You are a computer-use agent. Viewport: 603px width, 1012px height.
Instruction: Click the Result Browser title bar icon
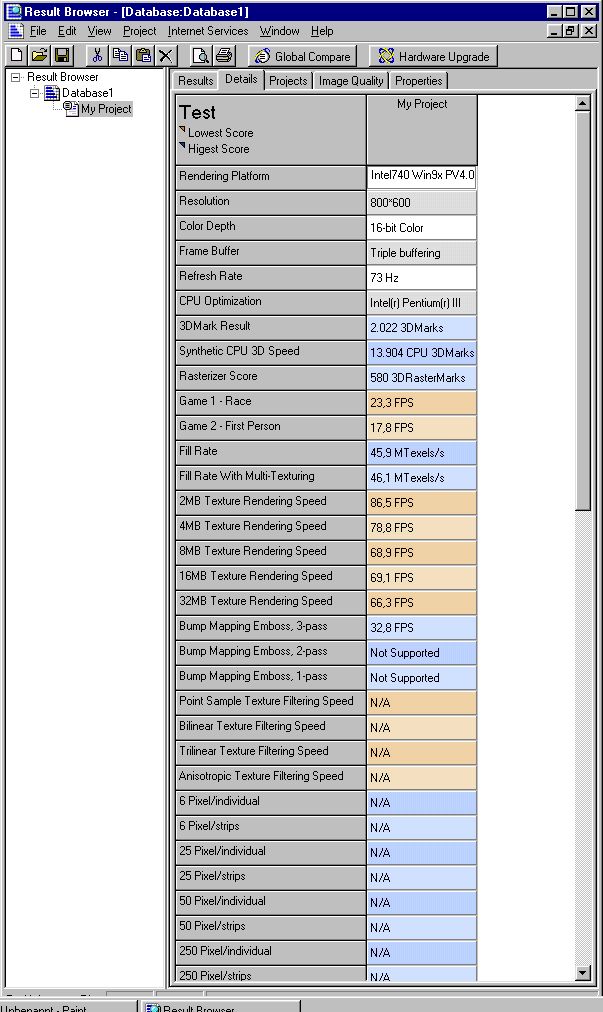pyautogui.click(x=13, y=11)
